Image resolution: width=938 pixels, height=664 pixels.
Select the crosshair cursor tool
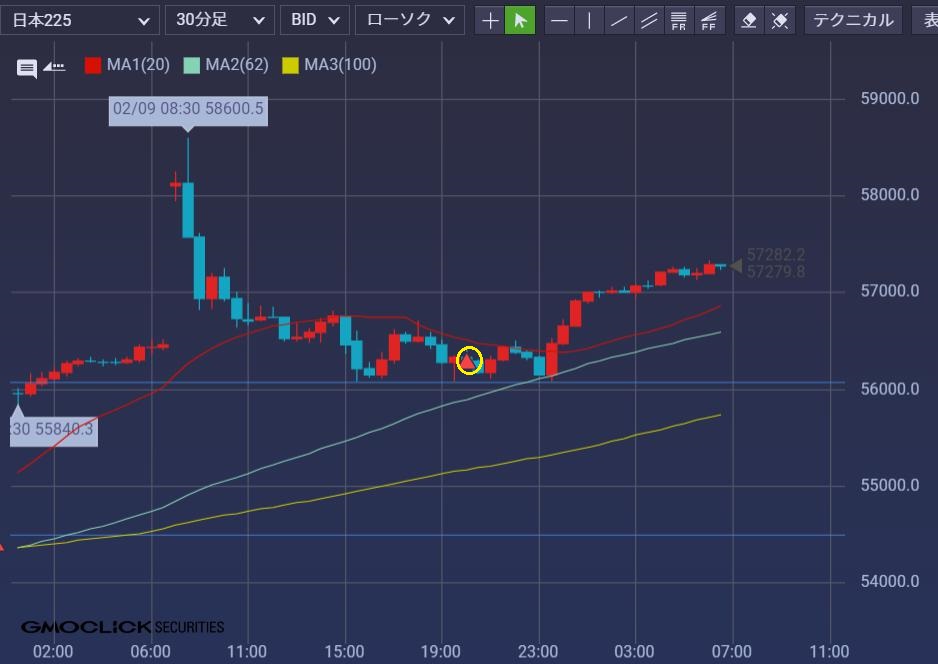[490, 20]
